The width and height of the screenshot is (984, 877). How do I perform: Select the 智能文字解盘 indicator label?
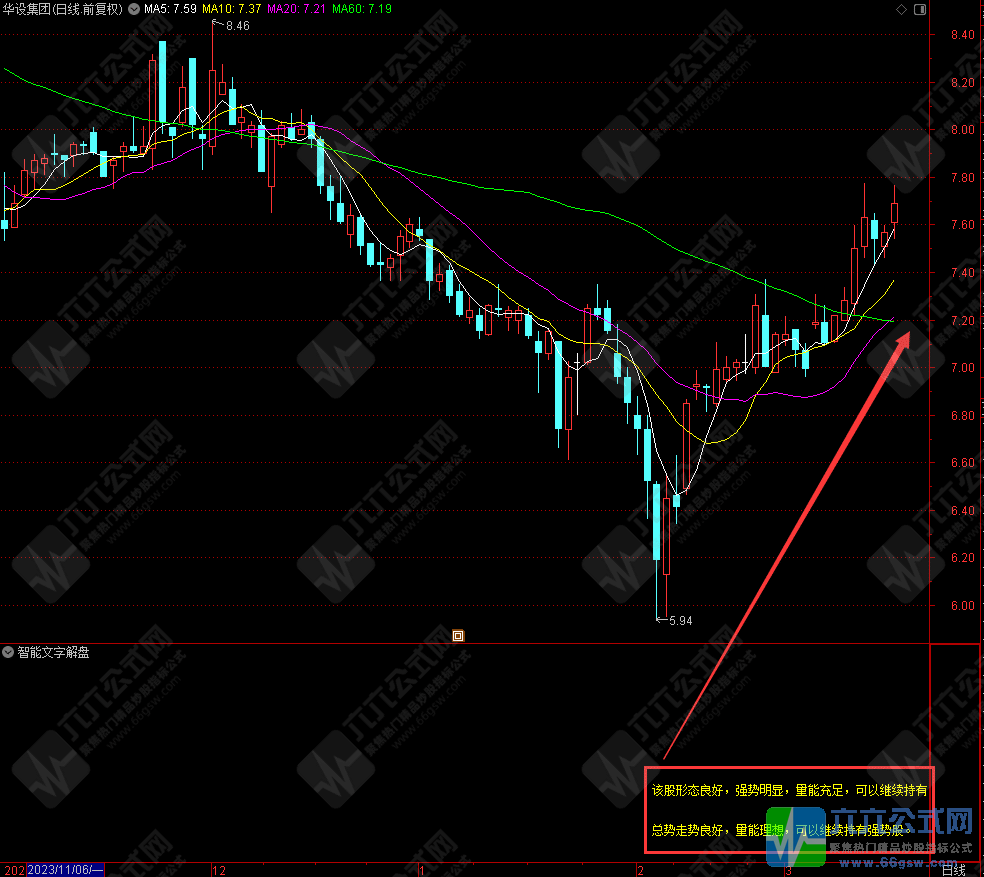53,652
